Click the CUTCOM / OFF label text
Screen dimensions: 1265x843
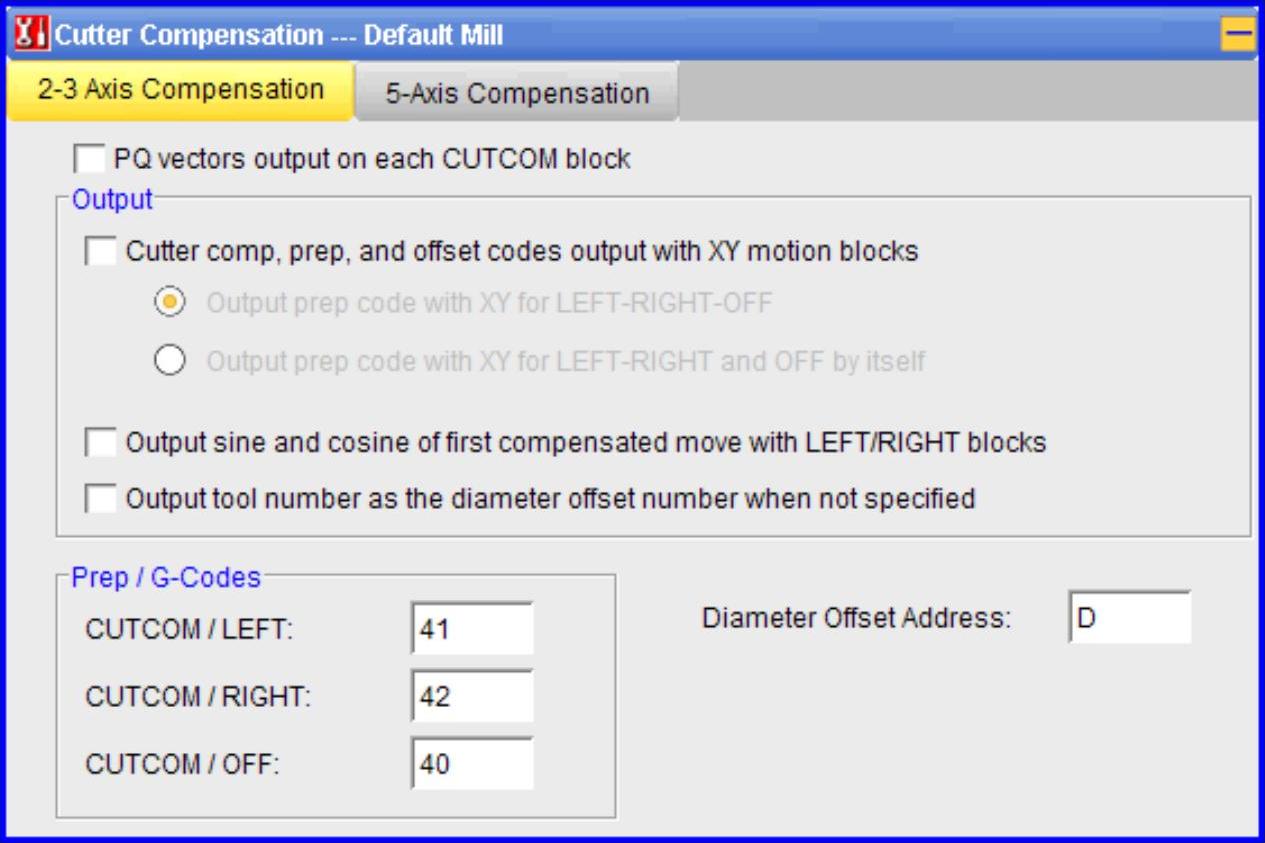point(183,765)
